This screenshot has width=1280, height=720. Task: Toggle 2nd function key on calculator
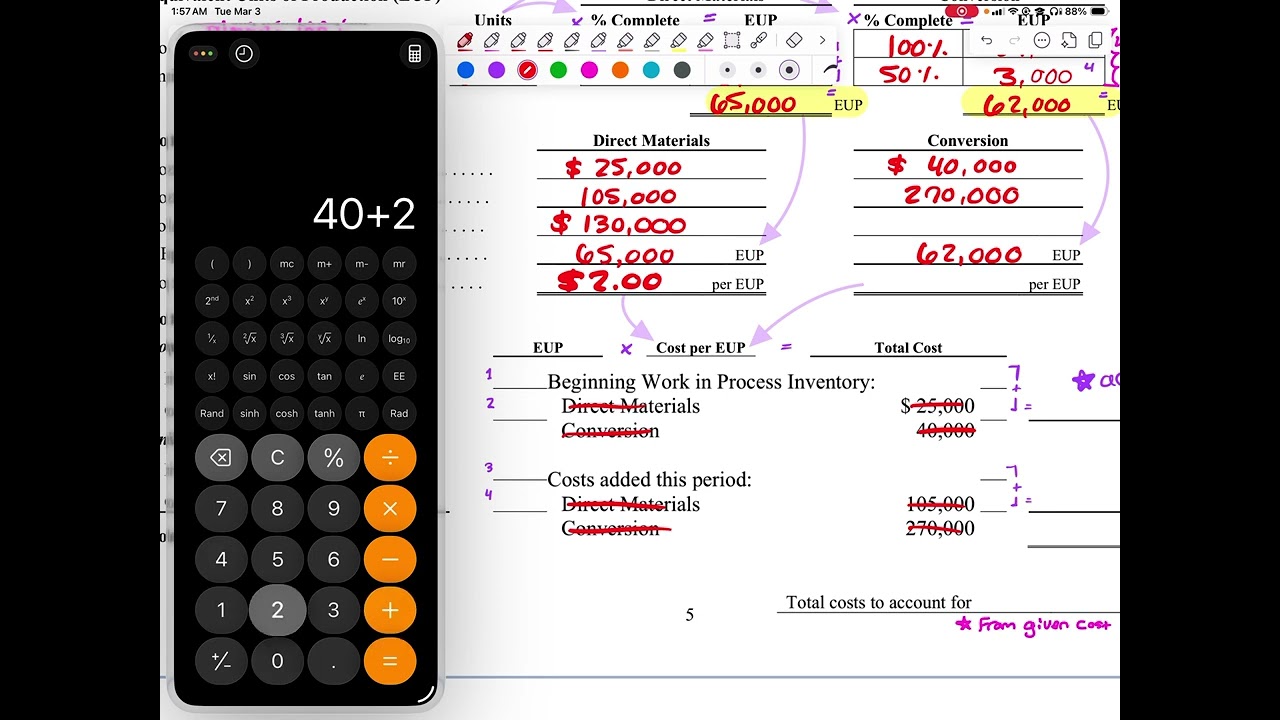[x=212, y=301]
